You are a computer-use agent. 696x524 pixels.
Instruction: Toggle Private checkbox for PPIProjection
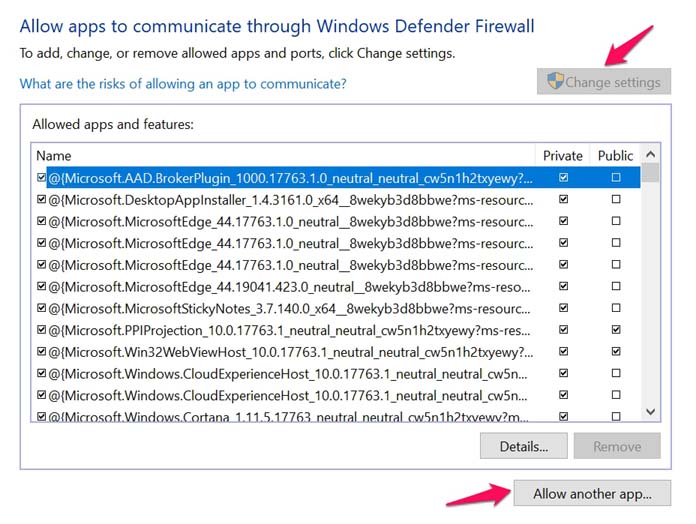[563, 330]
